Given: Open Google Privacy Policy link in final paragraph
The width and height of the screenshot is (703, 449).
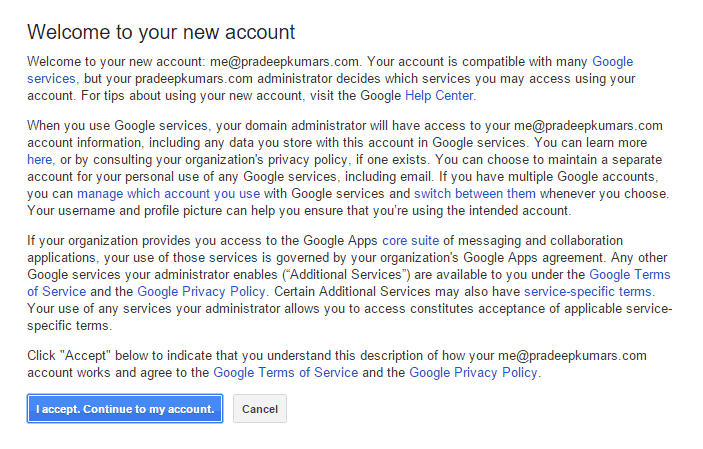Looking at the screenshot, I should pyautogui.click(x=473, y=372).
